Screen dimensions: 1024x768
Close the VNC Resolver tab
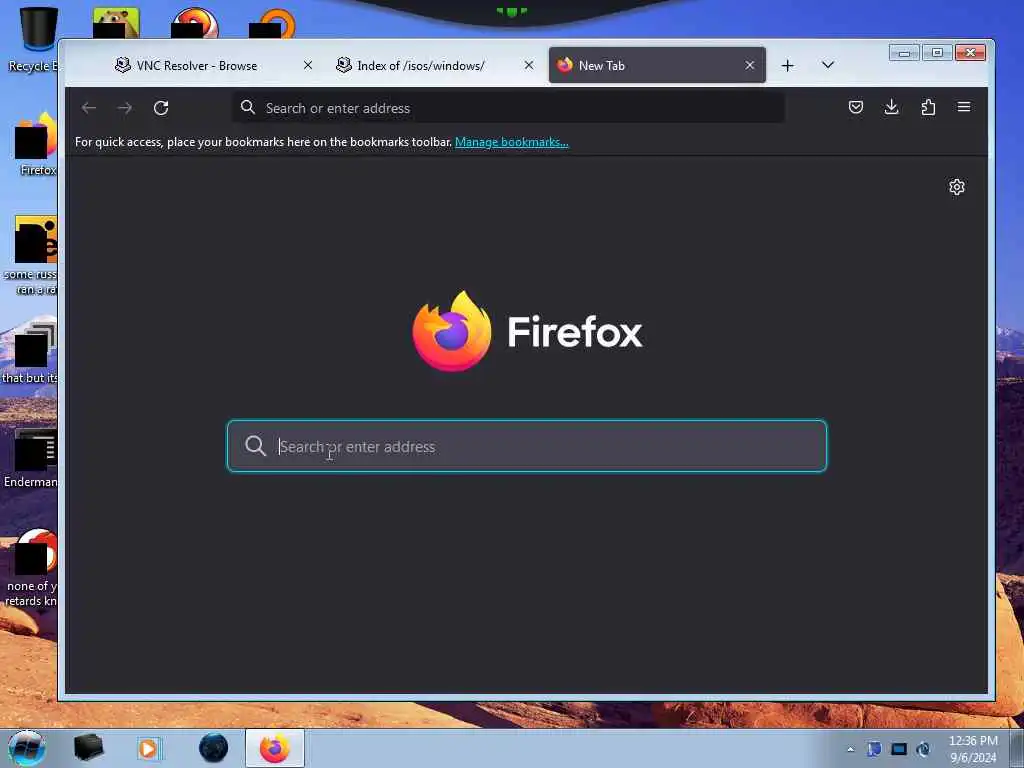coord(308,65)
